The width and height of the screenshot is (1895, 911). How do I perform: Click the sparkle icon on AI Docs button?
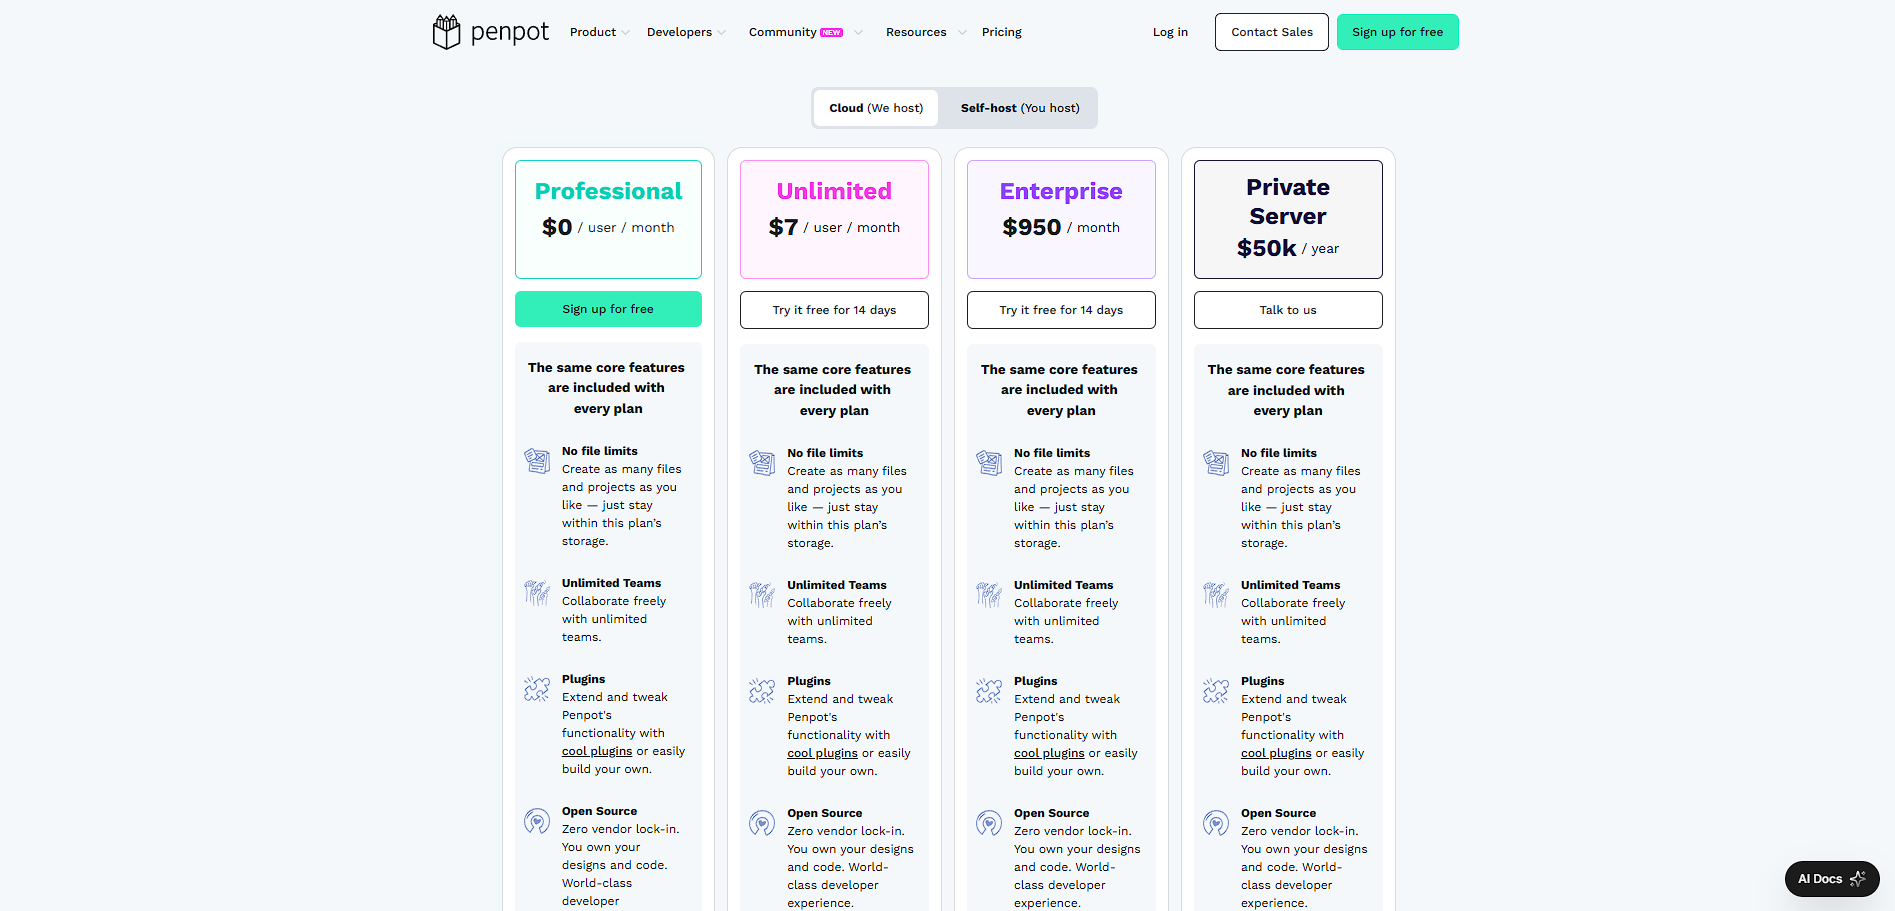tap(1858, 879)
